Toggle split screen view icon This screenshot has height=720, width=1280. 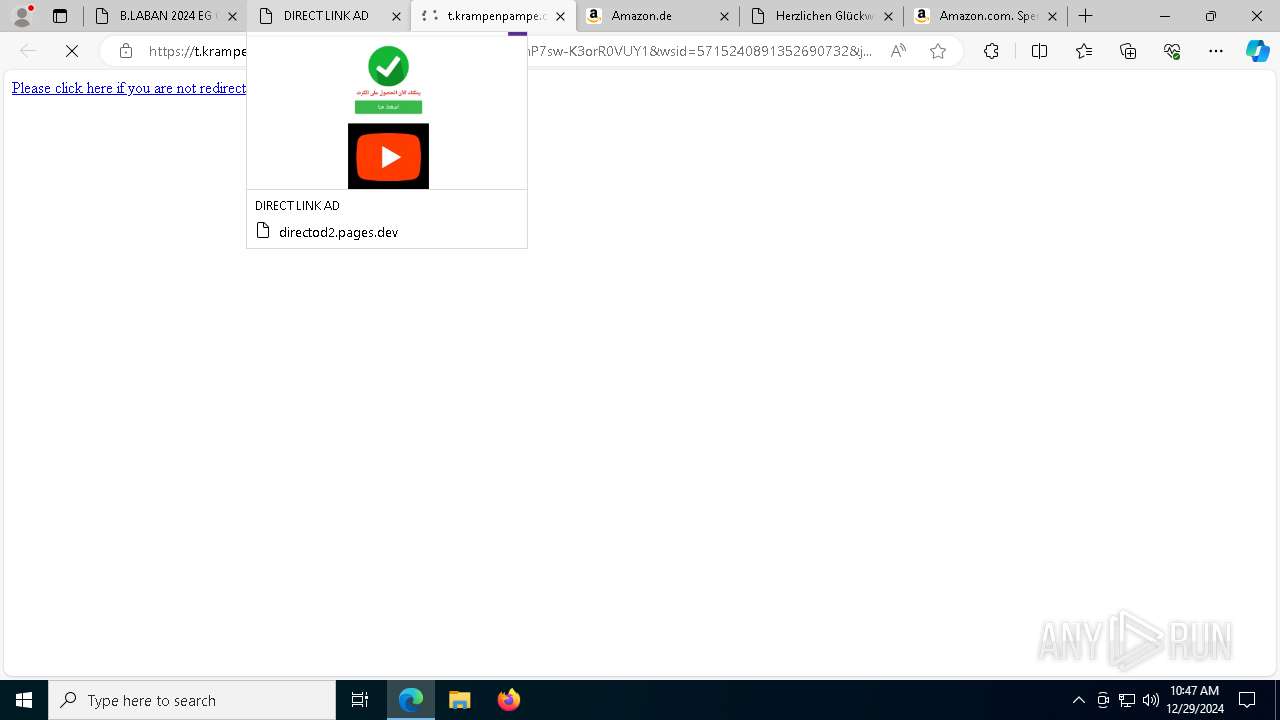1039,51
